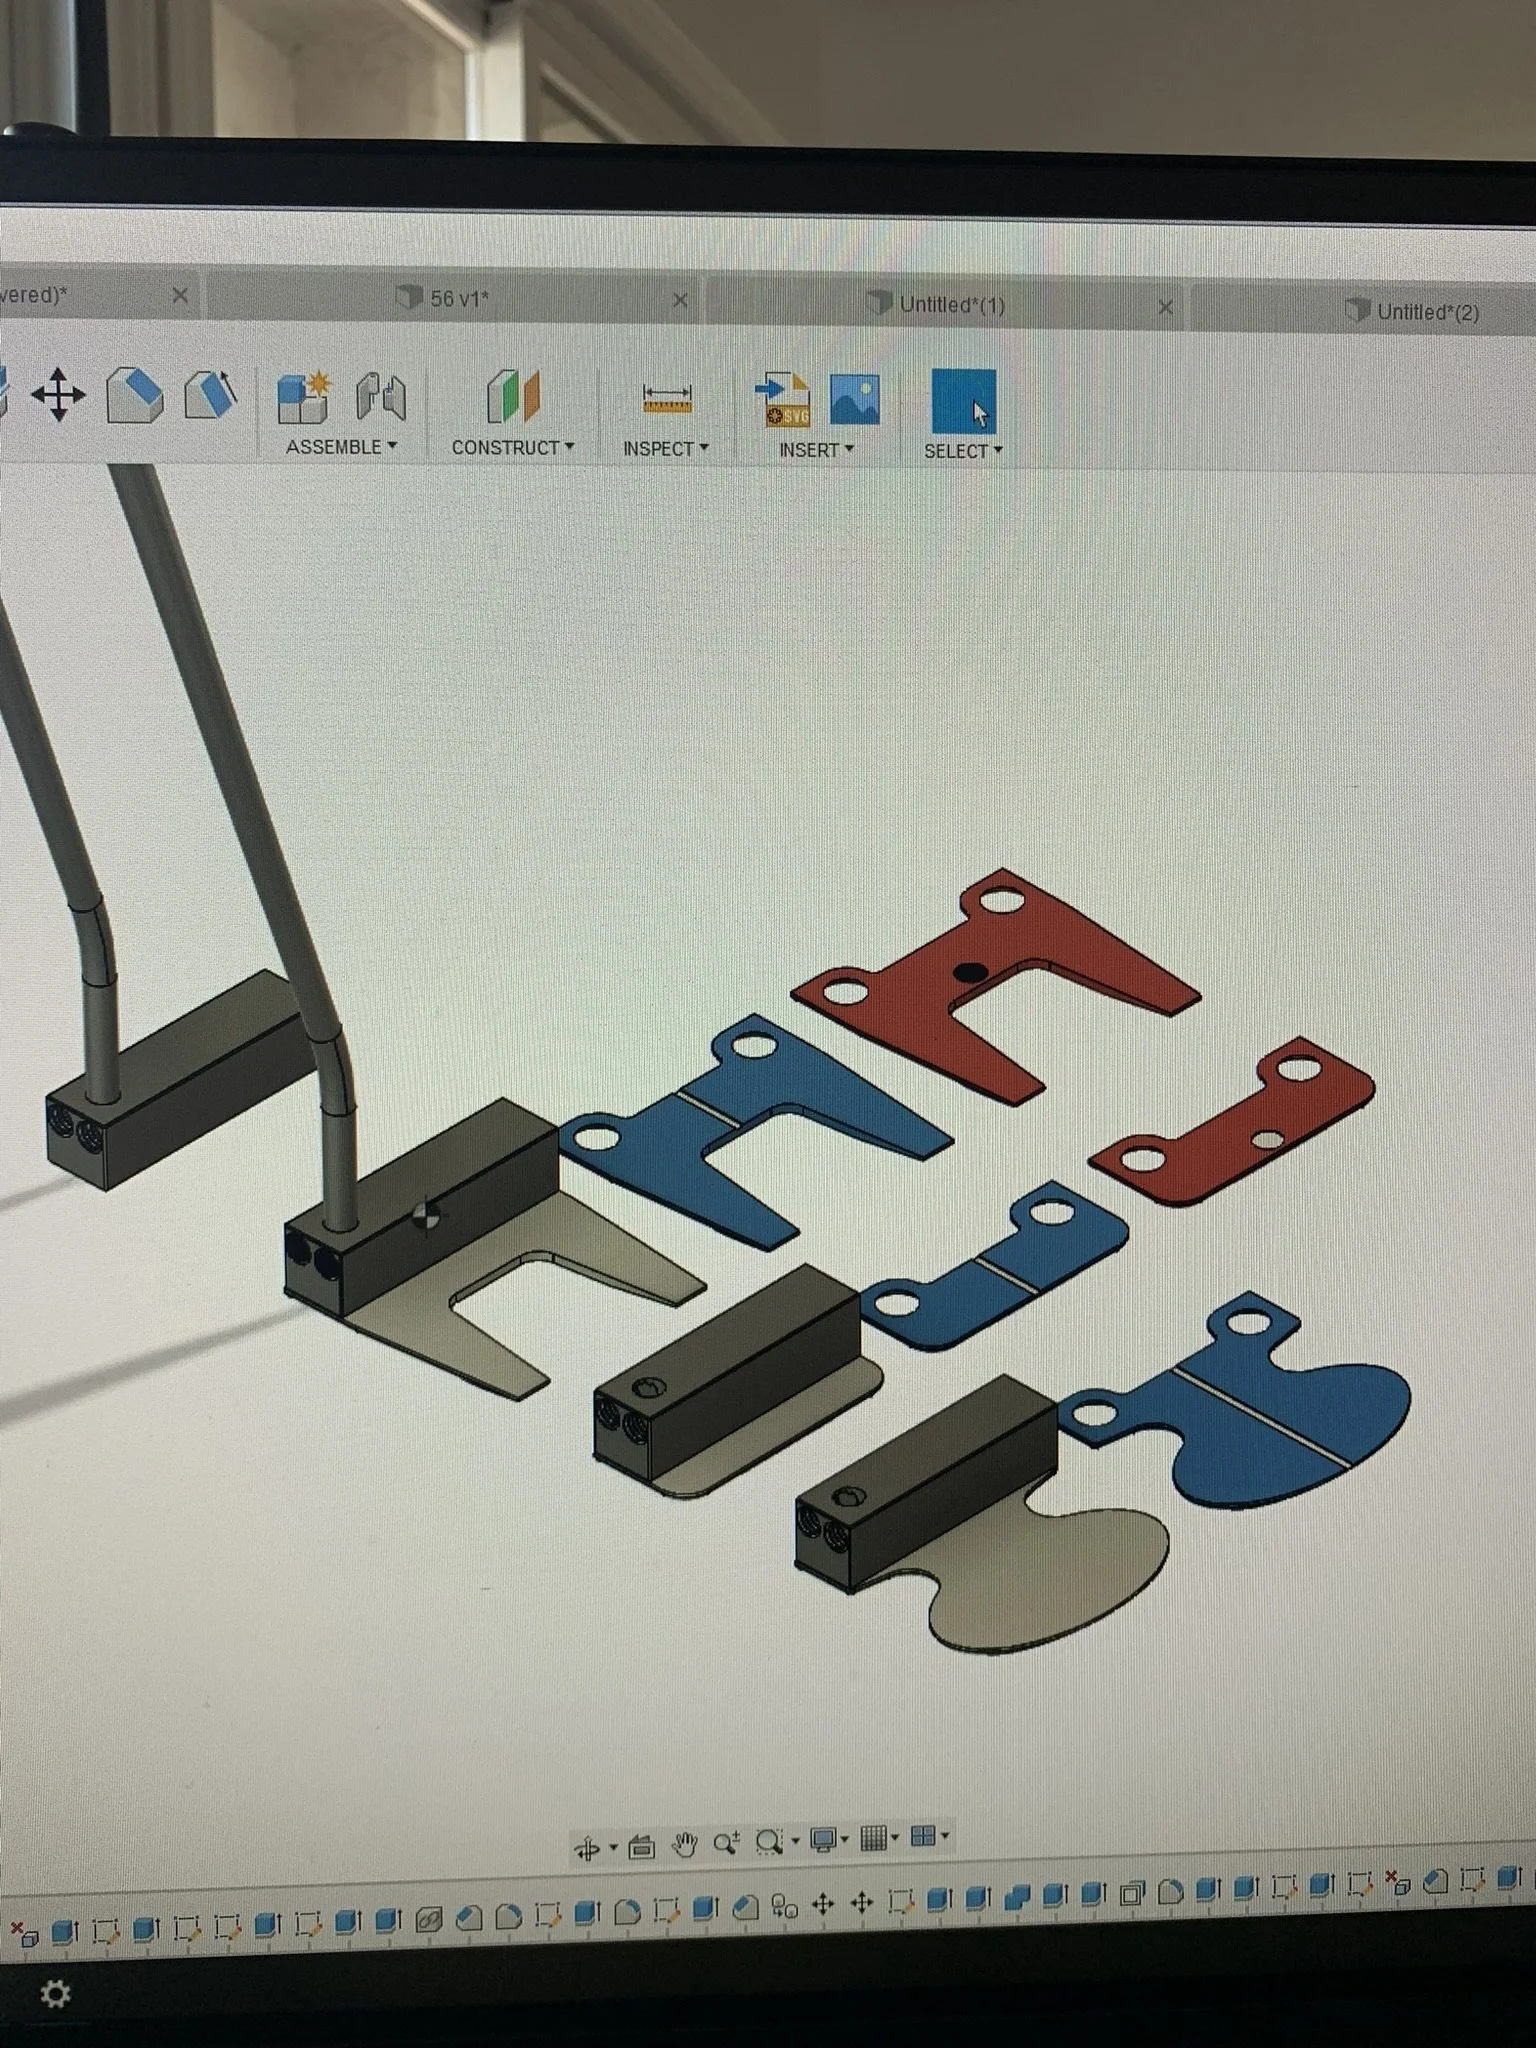Click the Measure ruler icon in Inspect

667,398
